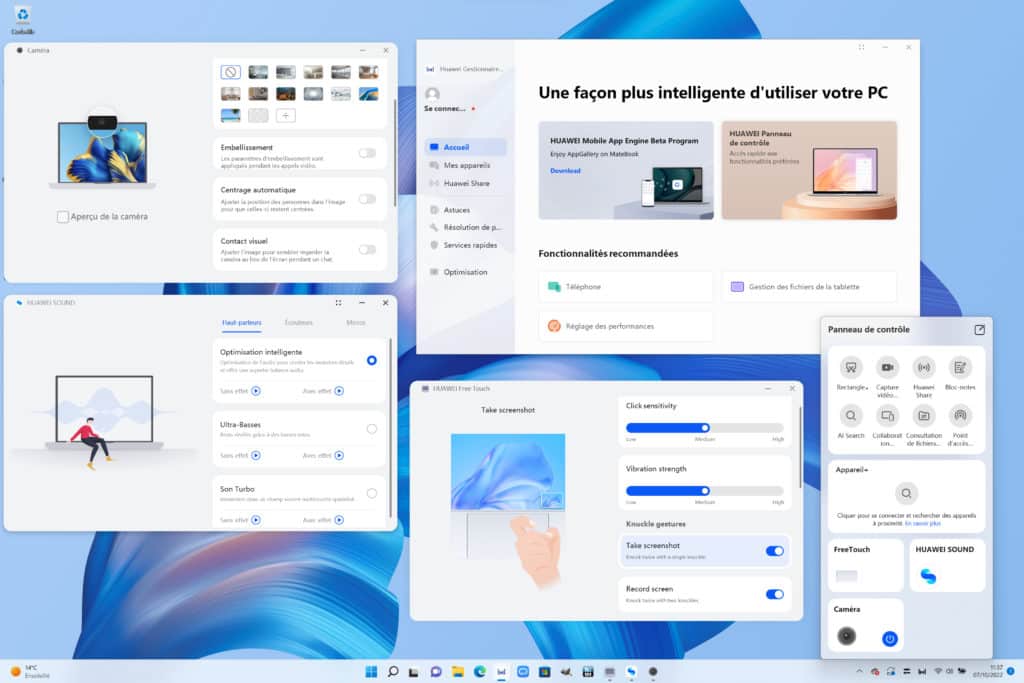Open Huawei Share in the PC Manager sidebar
Viewport: 1024px width, 683px height.
click(466, 183)
